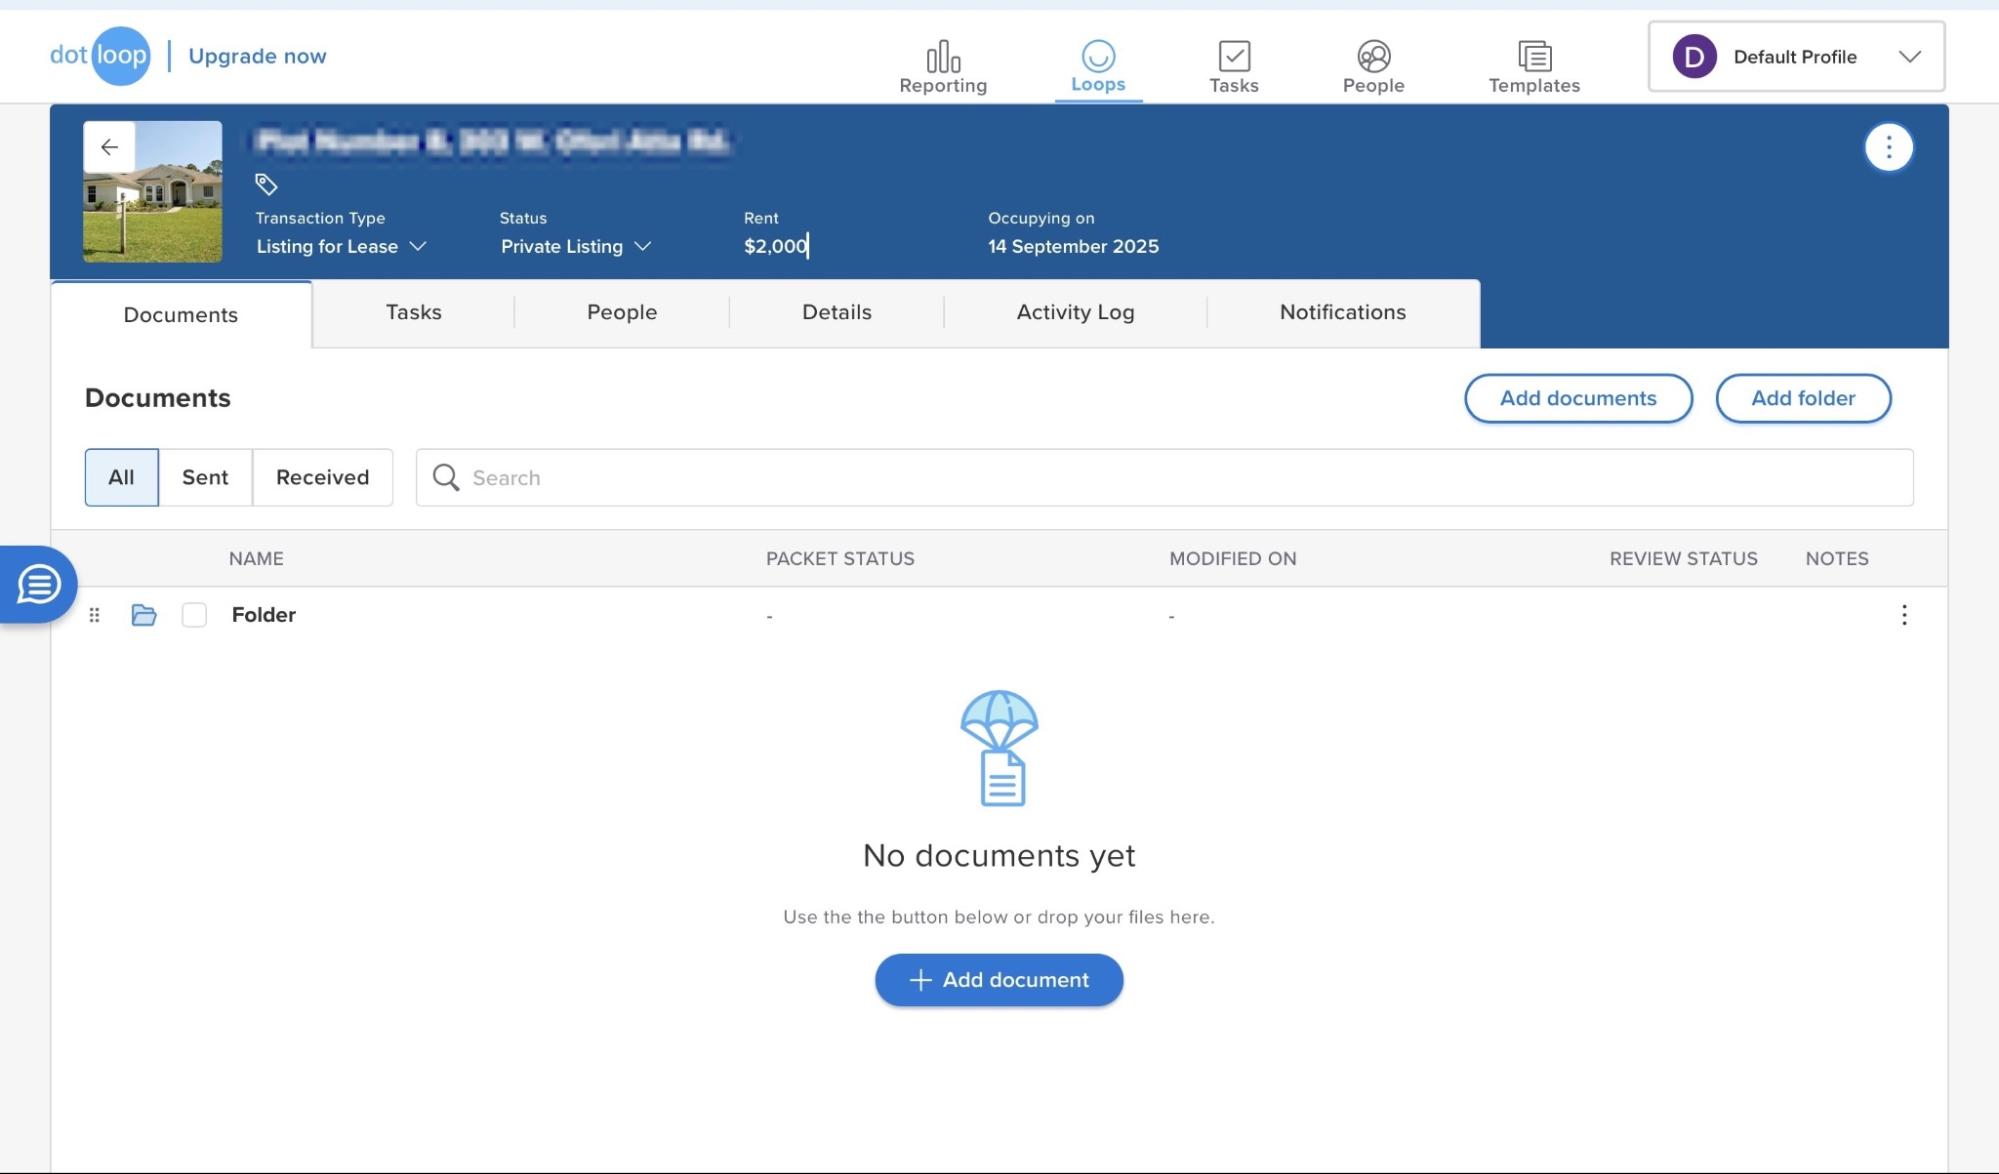Open the Reporting section
1999x1174 pixels.
[x=941, y=62]
